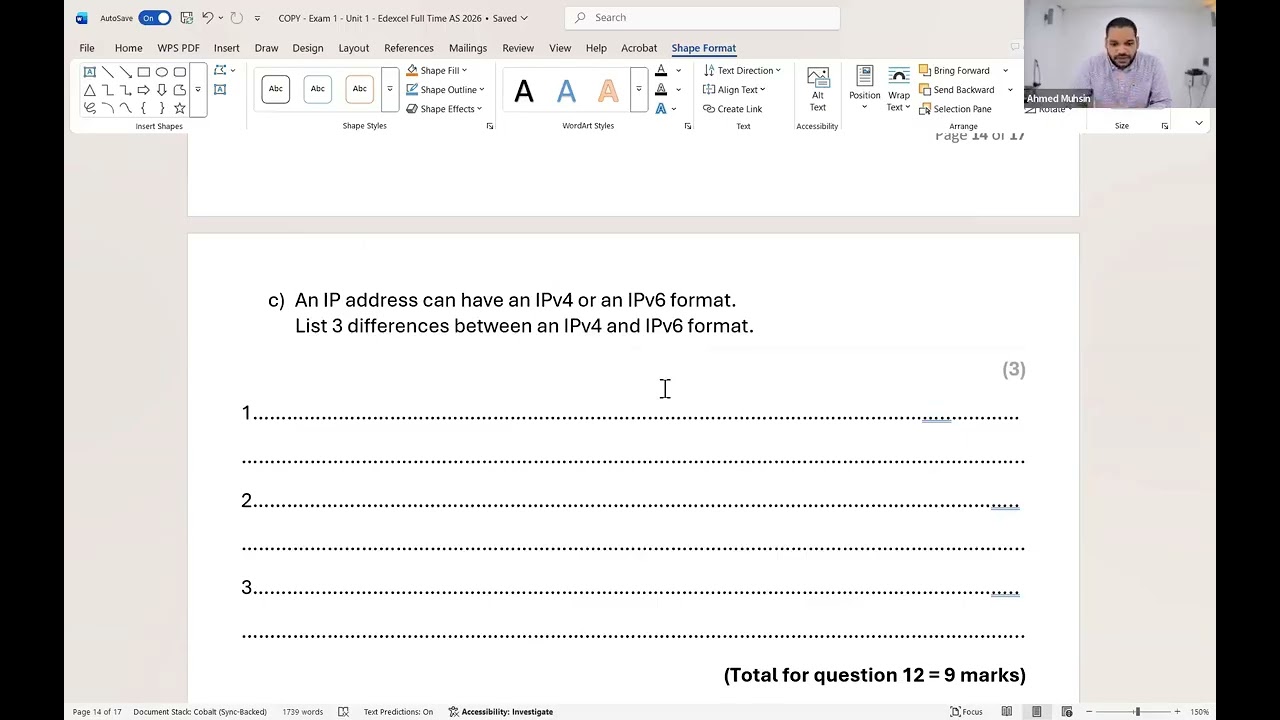Click the Text Effects icon
The image size is (1280, 720).
(x=661, y=108)
